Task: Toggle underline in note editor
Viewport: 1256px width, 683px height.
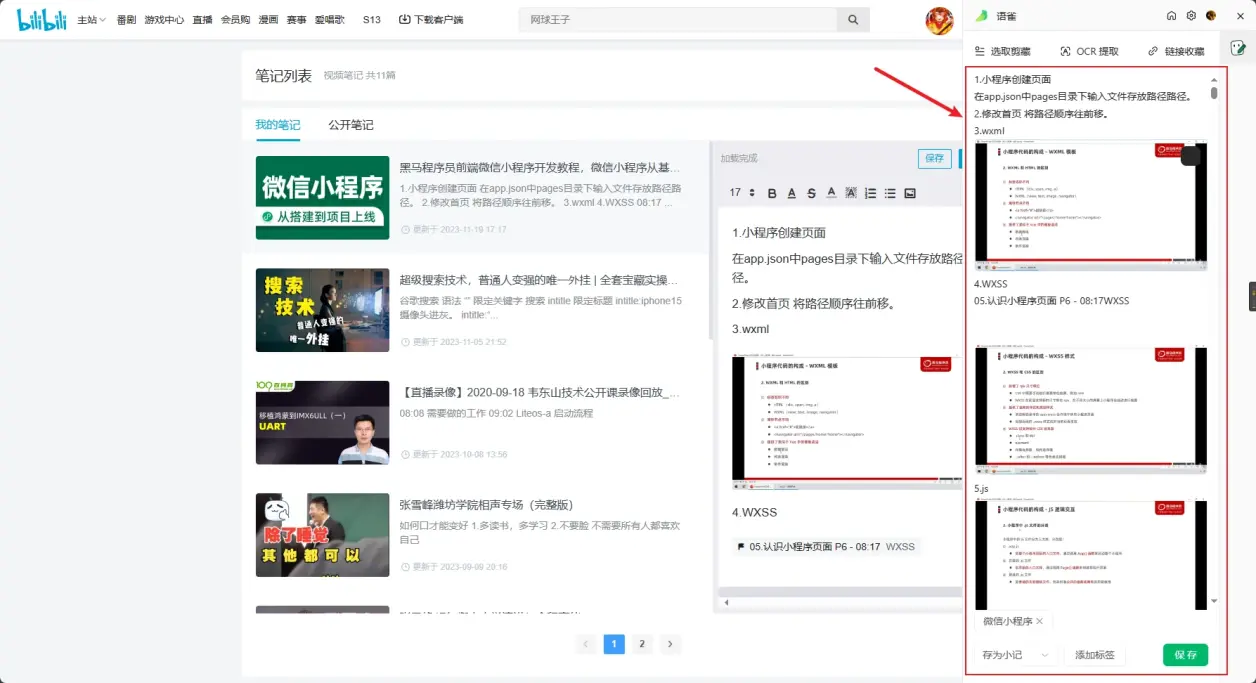Action: [x=791, y=193]
